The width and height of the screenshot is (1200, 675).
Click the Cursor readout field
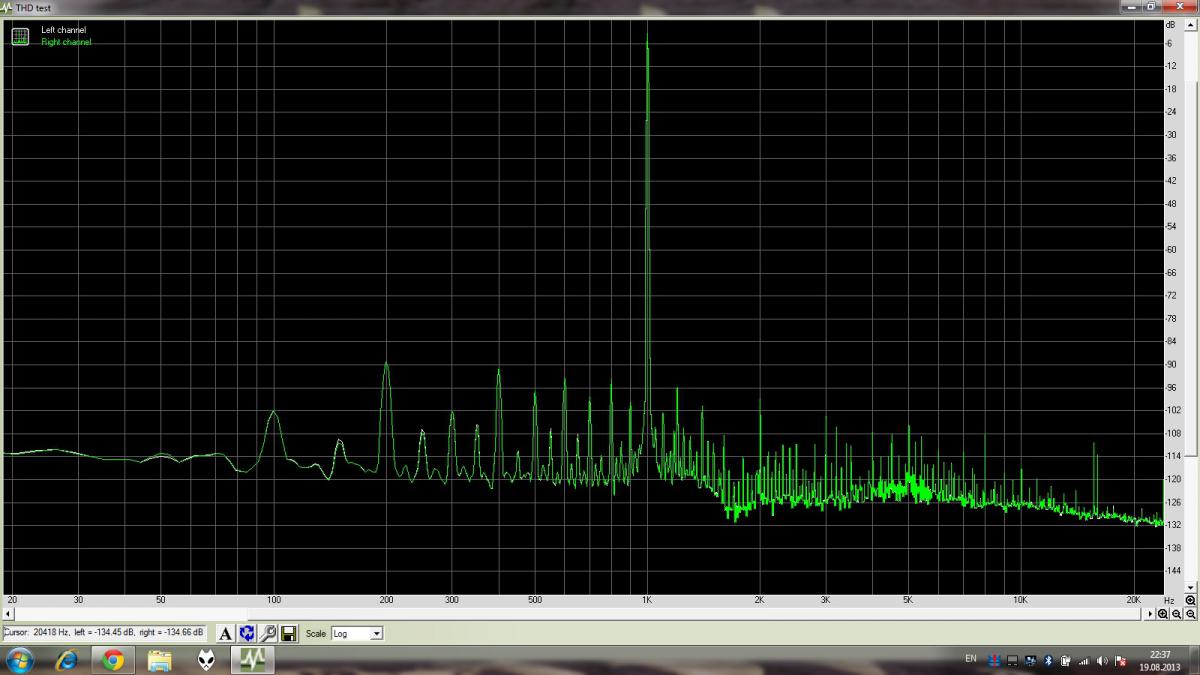104,633
